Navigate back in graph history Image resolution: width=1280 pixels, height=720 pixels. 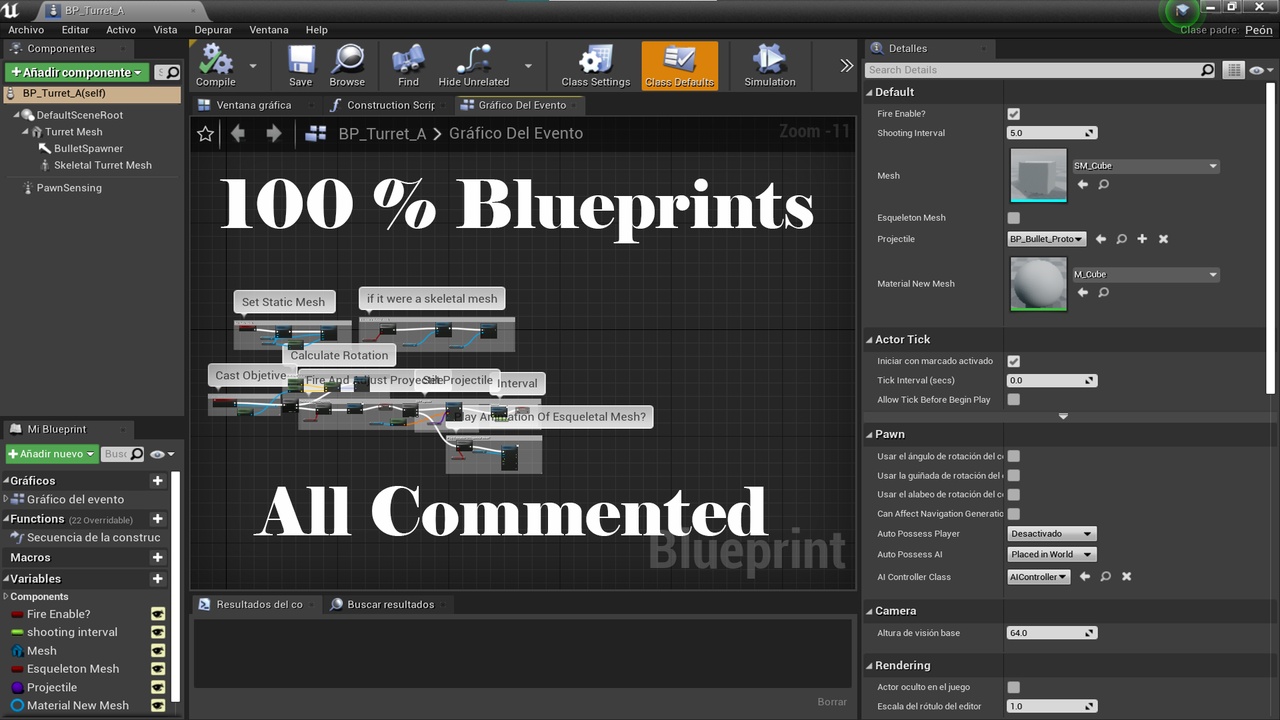click(x=238, y=133)
